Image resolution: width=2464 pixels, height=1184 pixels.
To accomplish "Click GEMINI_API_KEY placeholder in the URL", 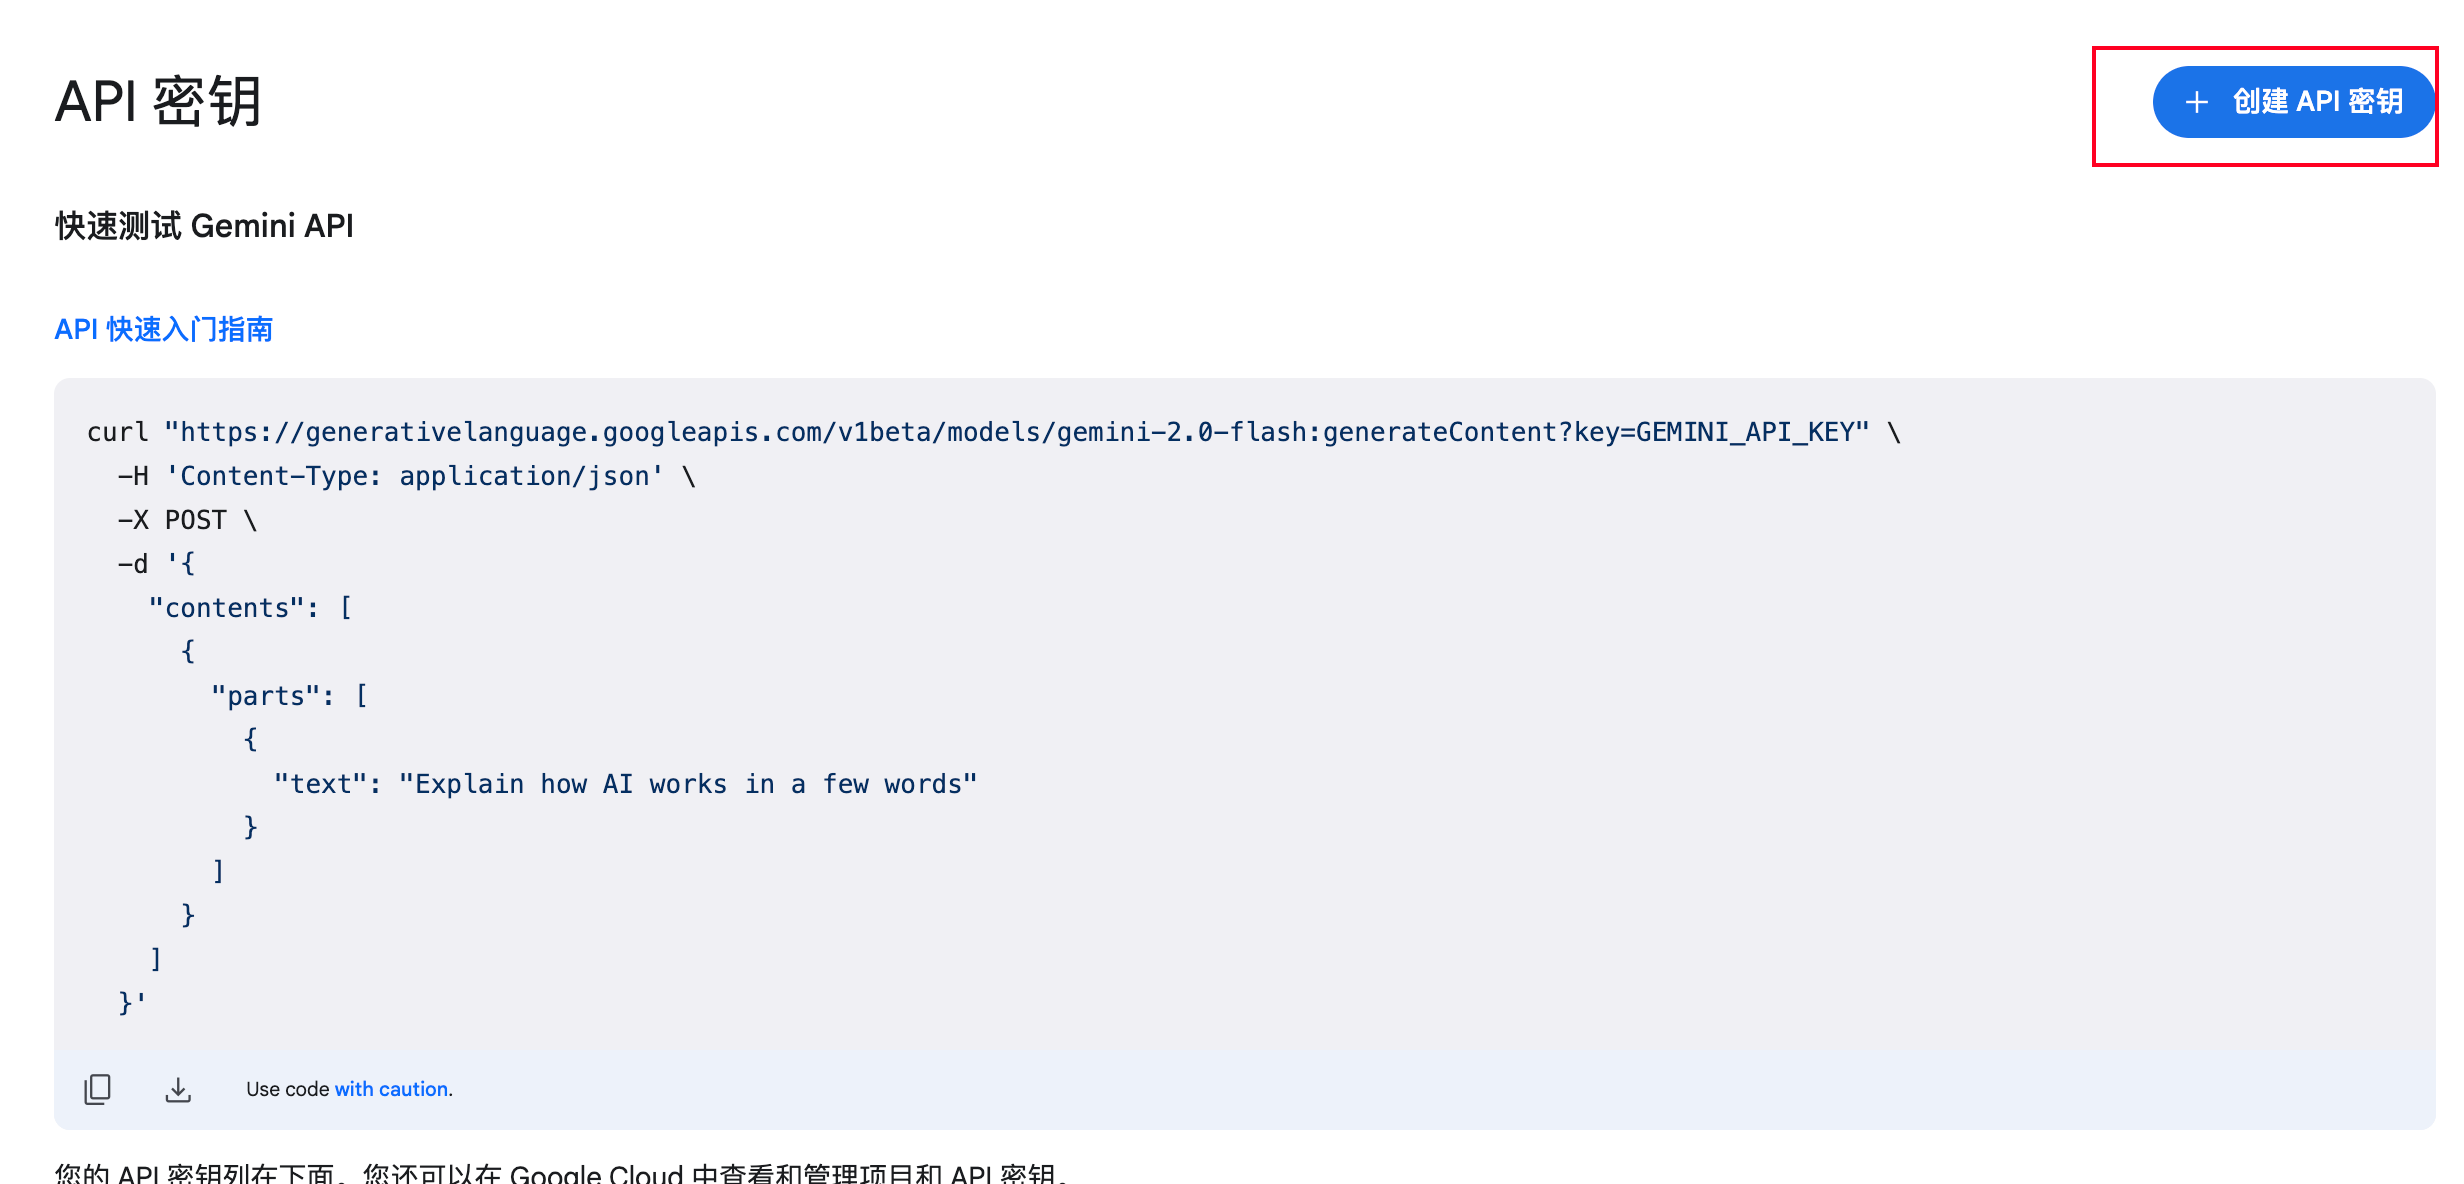I will point(1745,432).
